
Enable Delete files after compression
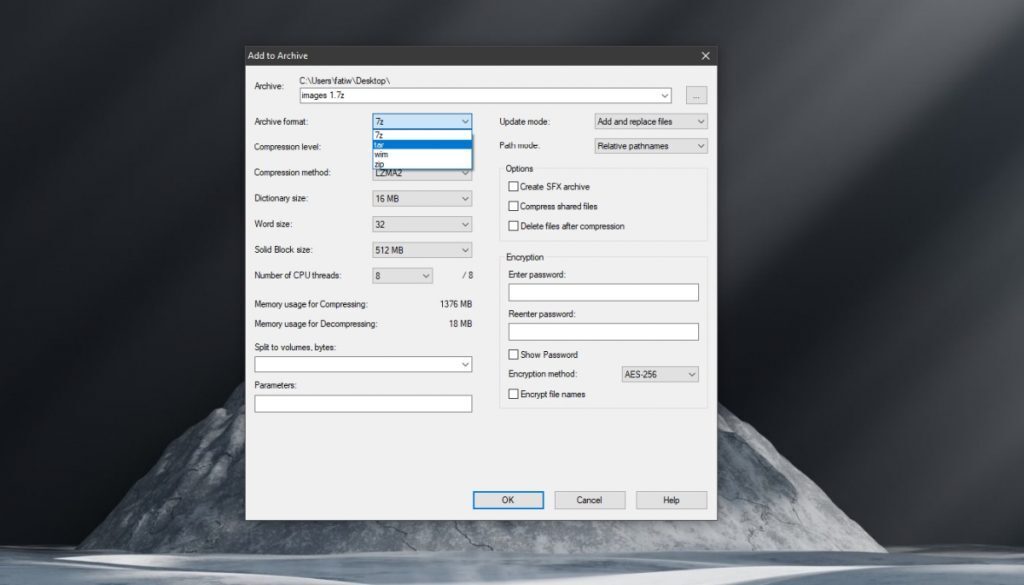513,226
